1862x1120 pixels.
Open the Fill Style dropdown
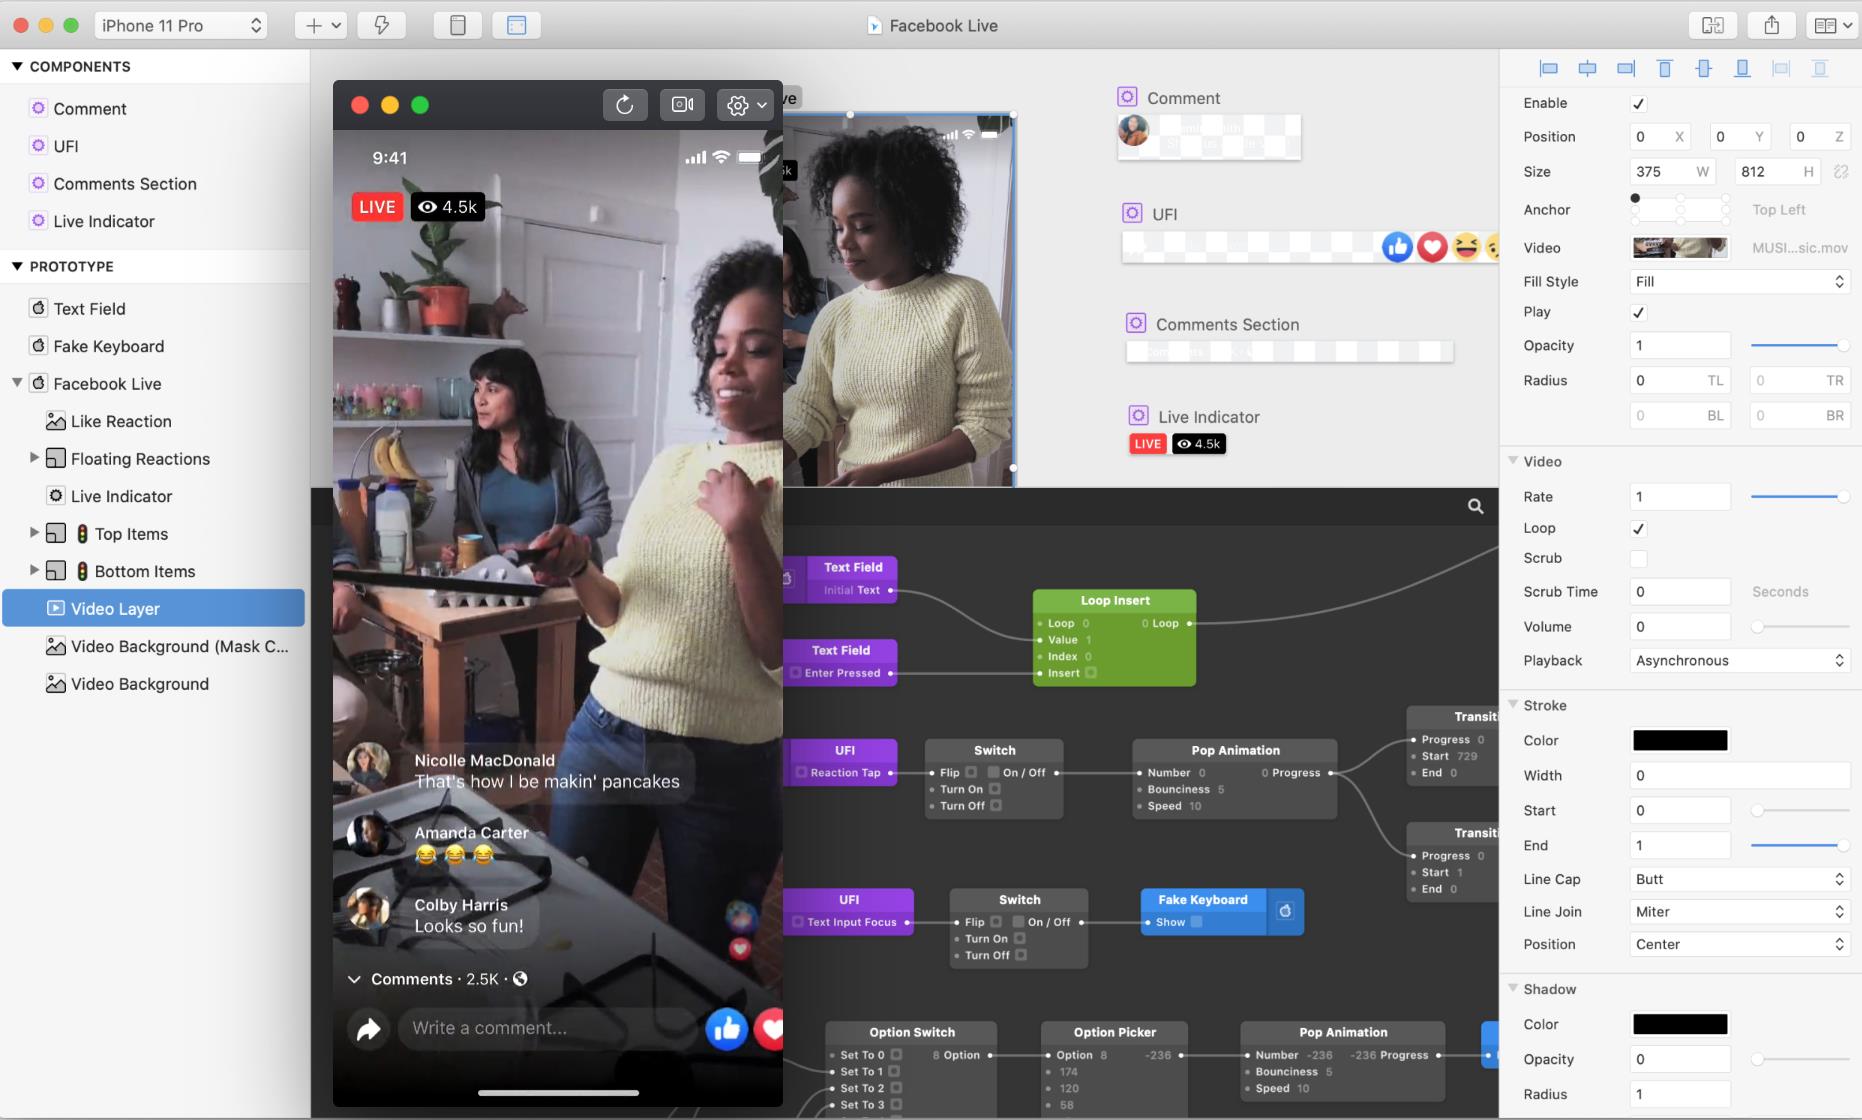[1739, 282]
